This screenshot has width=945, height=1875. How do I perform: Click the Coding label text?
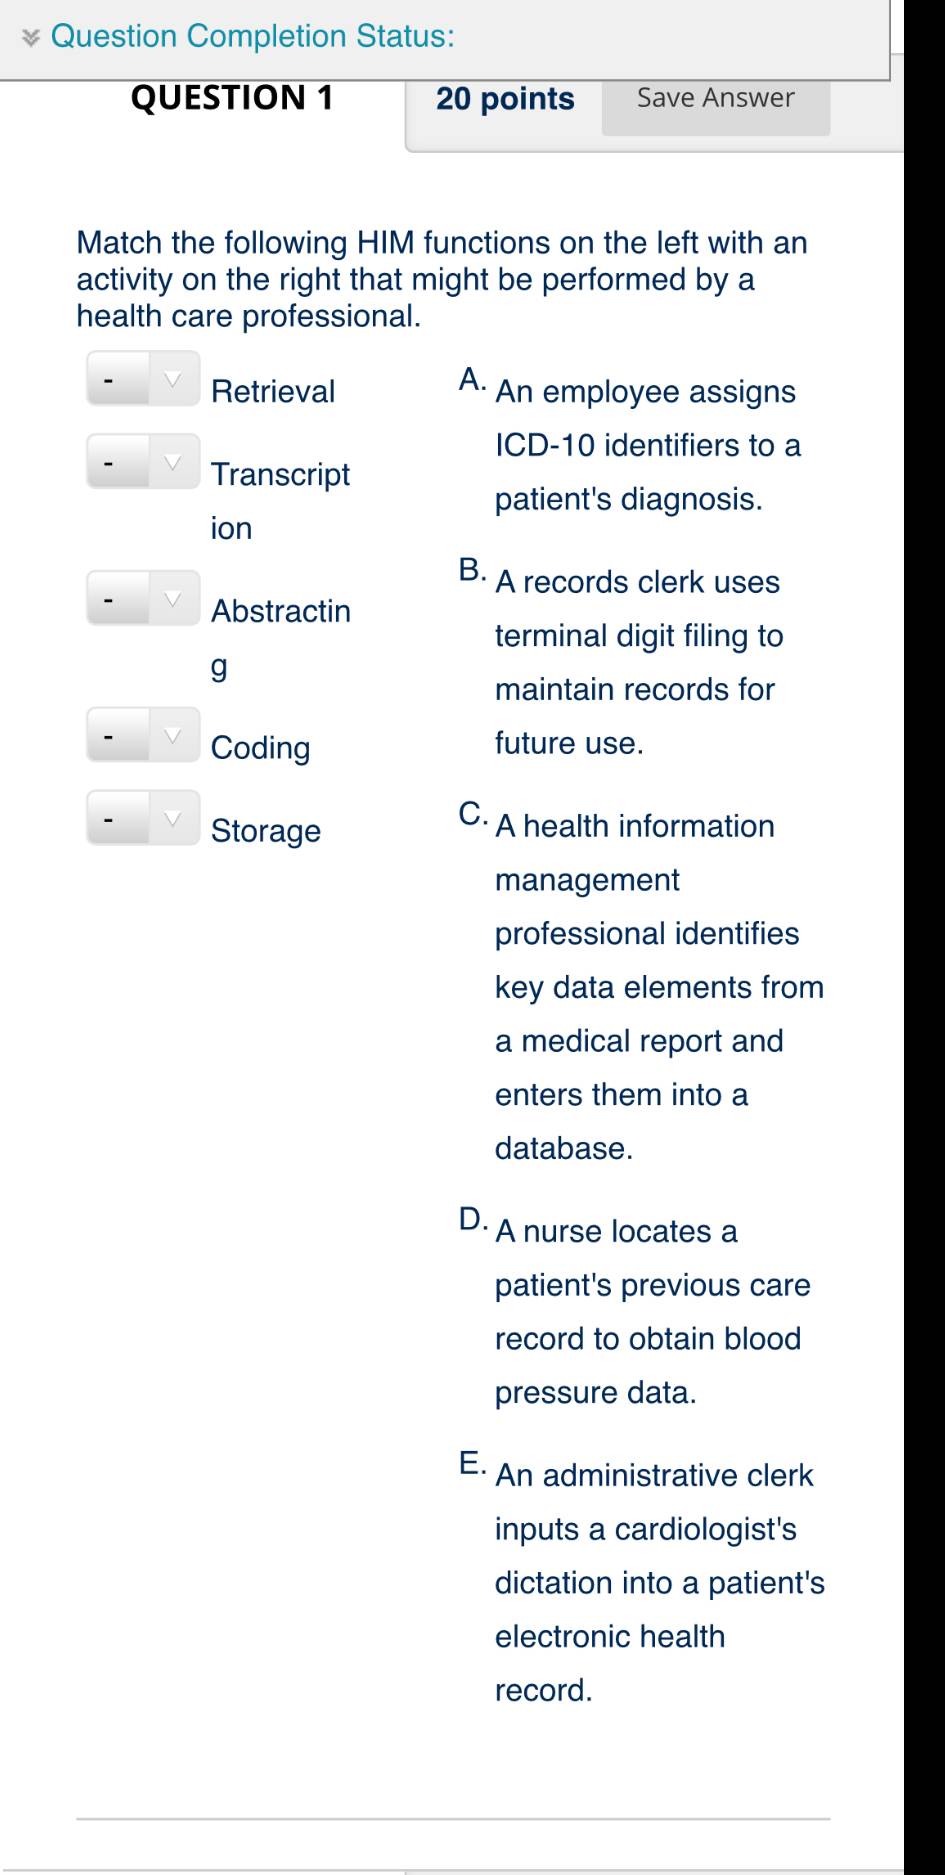[x=261, y=748]
